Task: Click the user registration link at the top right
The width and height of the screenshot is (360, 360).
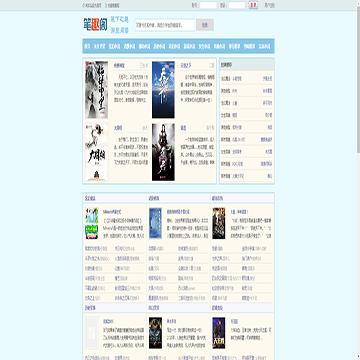Action: (x=269, y=6)
